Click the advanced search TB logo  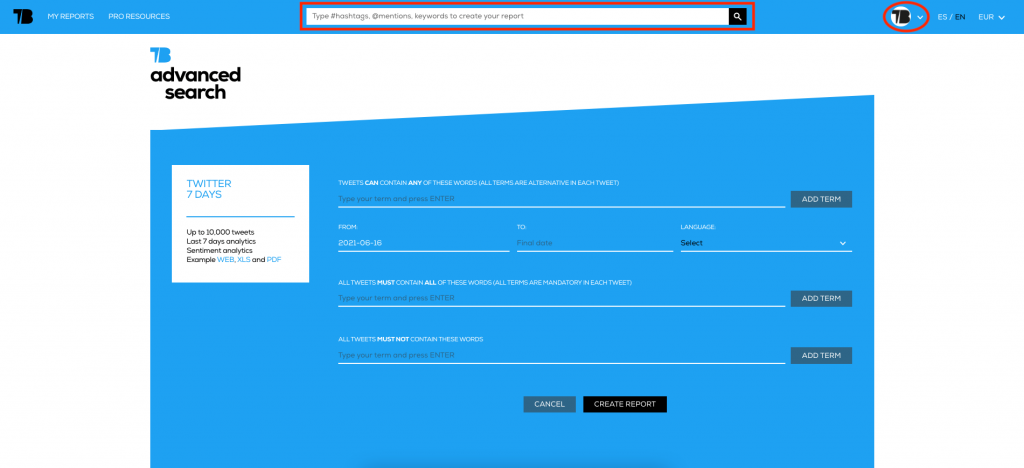[160, 55]
